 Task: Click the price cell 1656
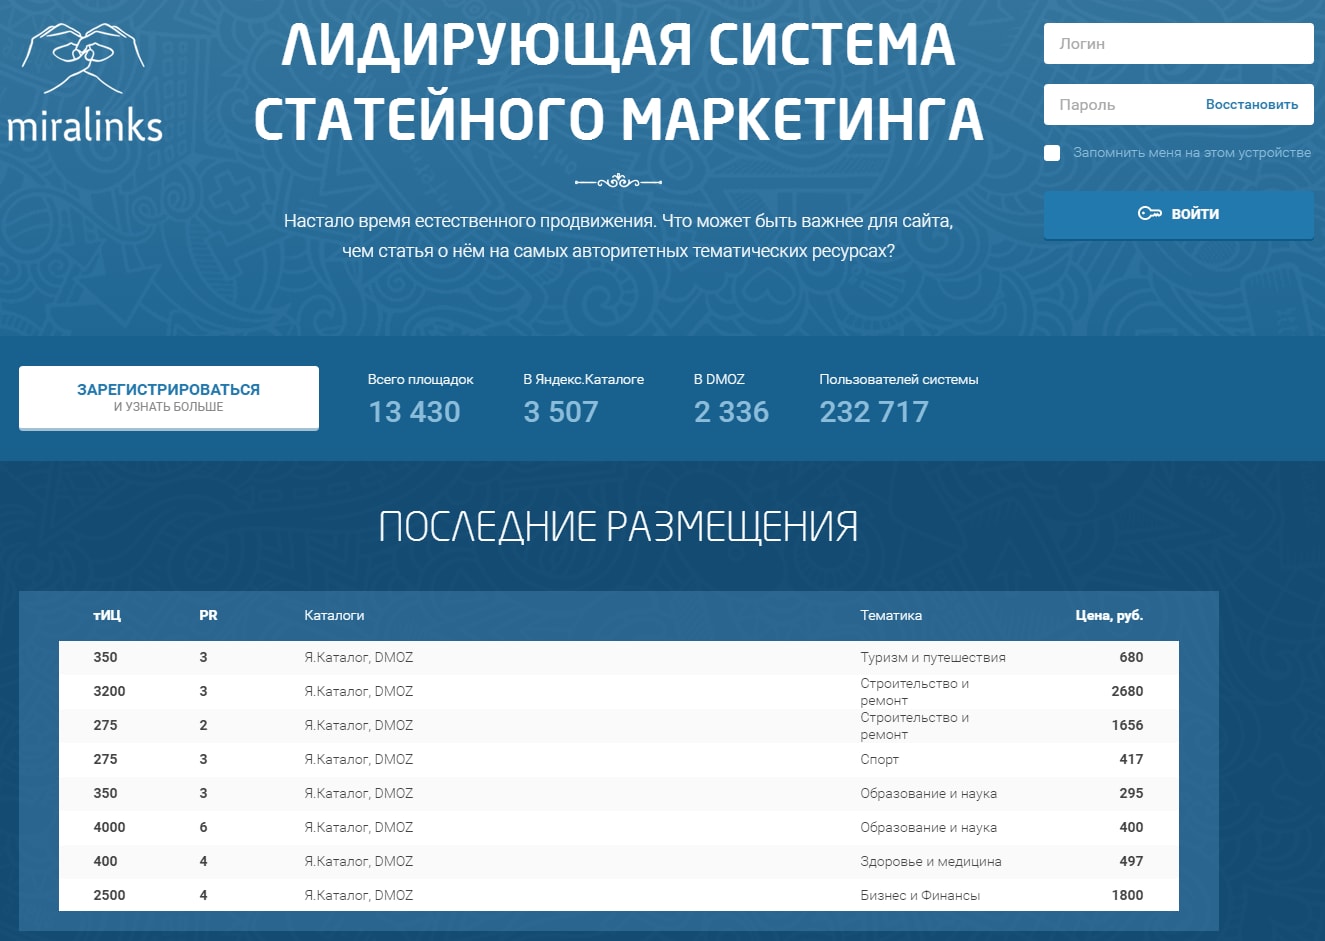coord(1127,725)
